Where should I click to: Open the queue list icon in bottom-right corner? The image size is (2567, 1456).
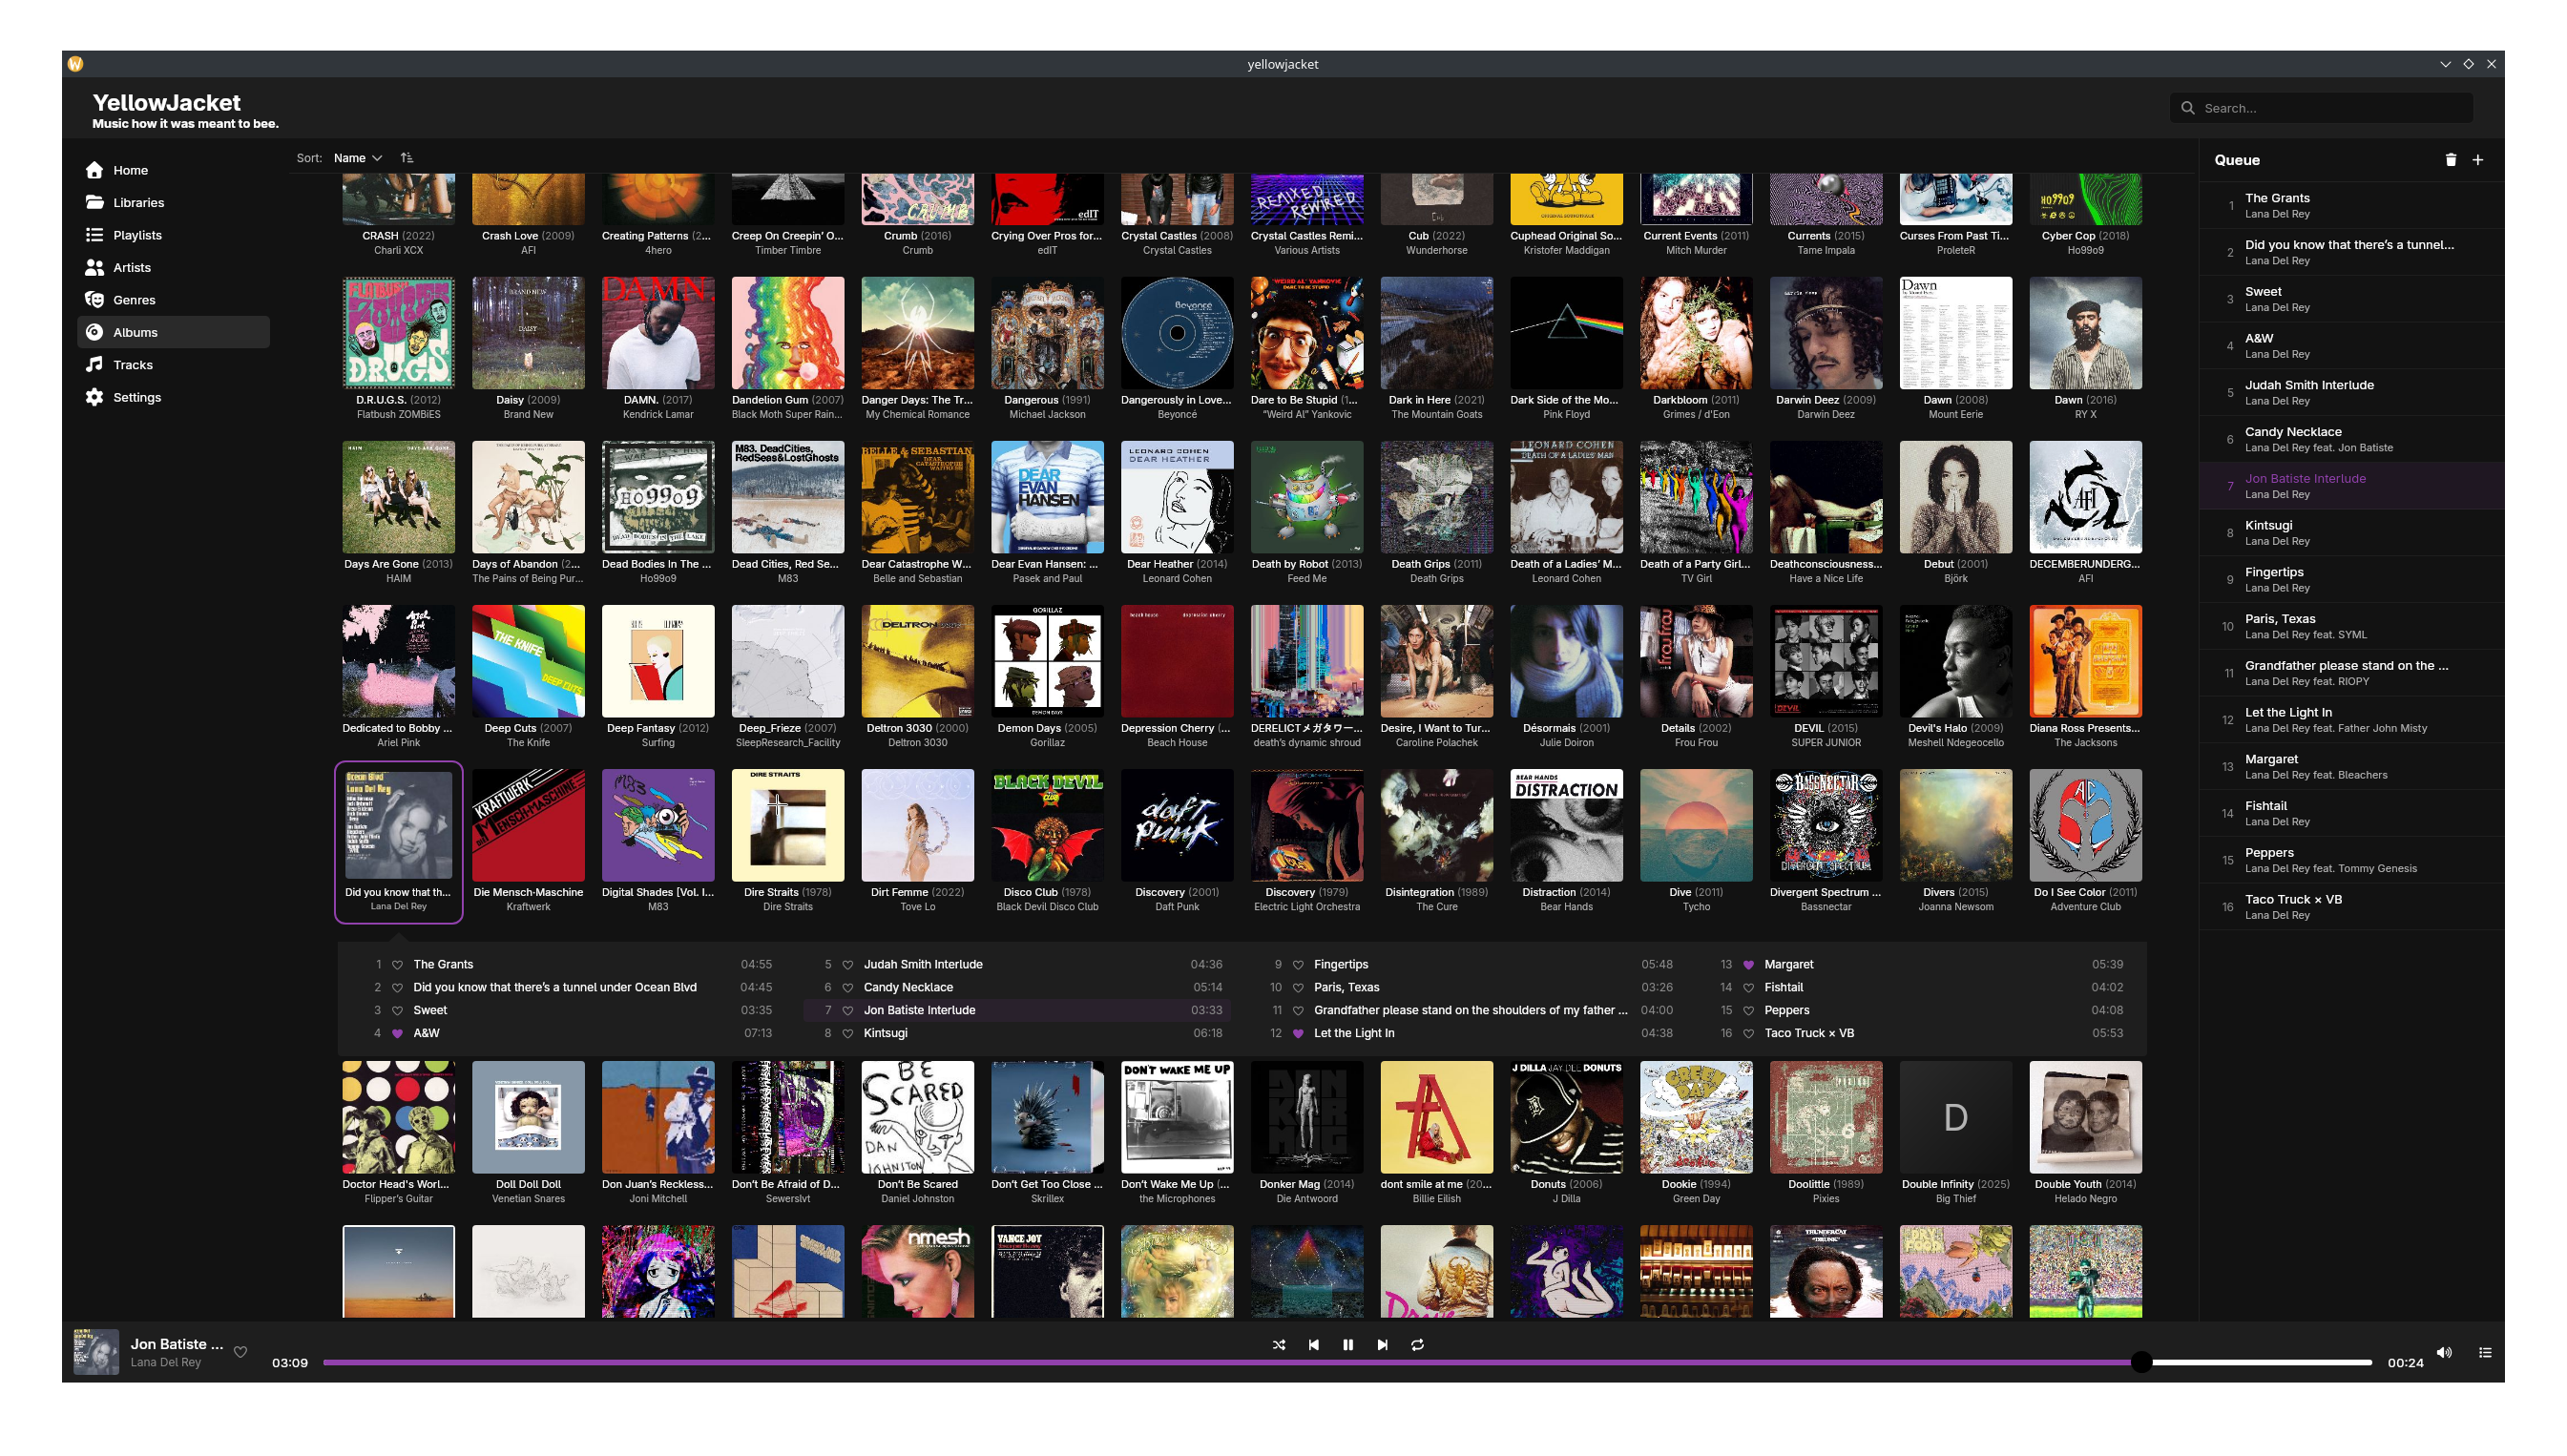[2486, 1351]
